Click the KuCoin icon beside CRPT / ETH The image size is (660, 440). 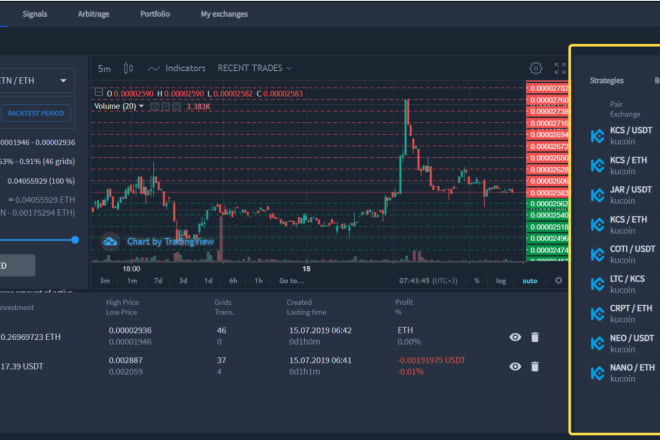598,314
